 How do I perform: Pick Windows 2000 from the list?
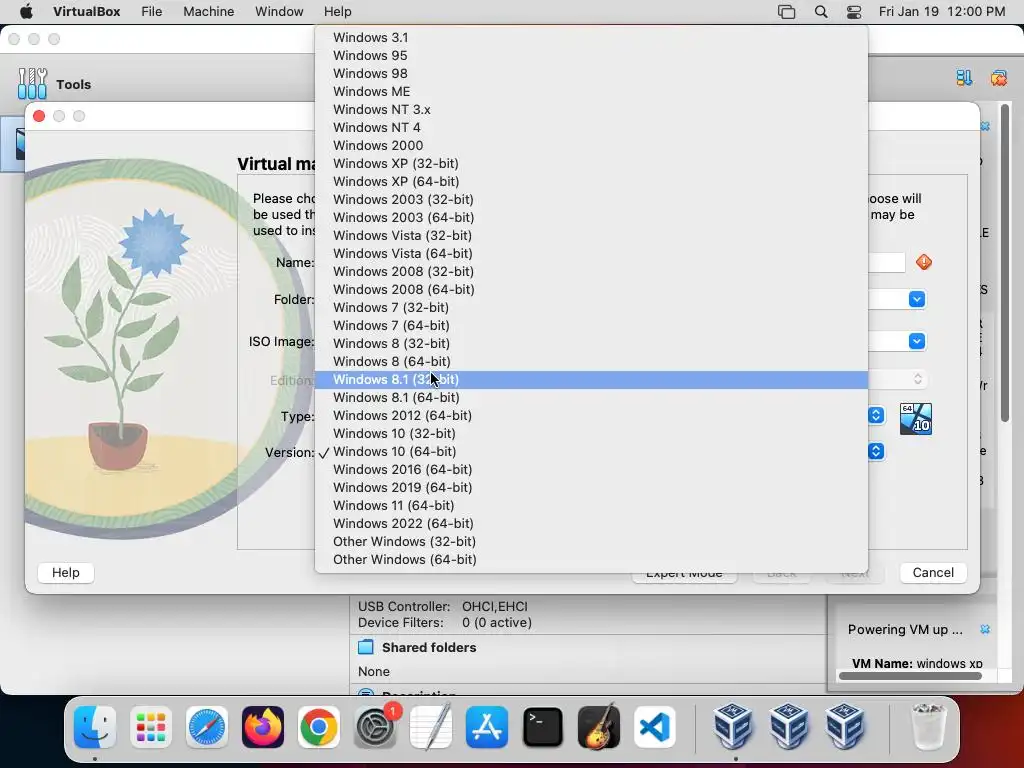[591, 145]
